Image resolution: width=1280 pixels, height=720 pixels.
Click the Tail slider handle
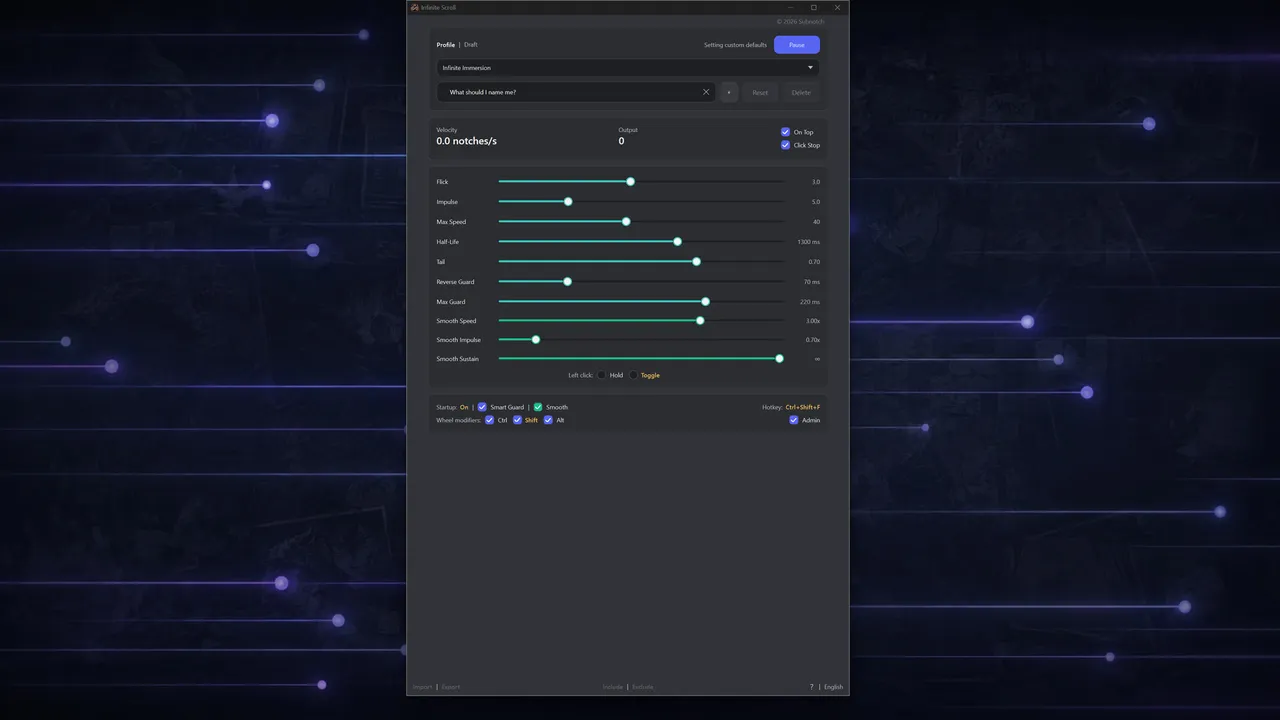(x=697, y=262)
